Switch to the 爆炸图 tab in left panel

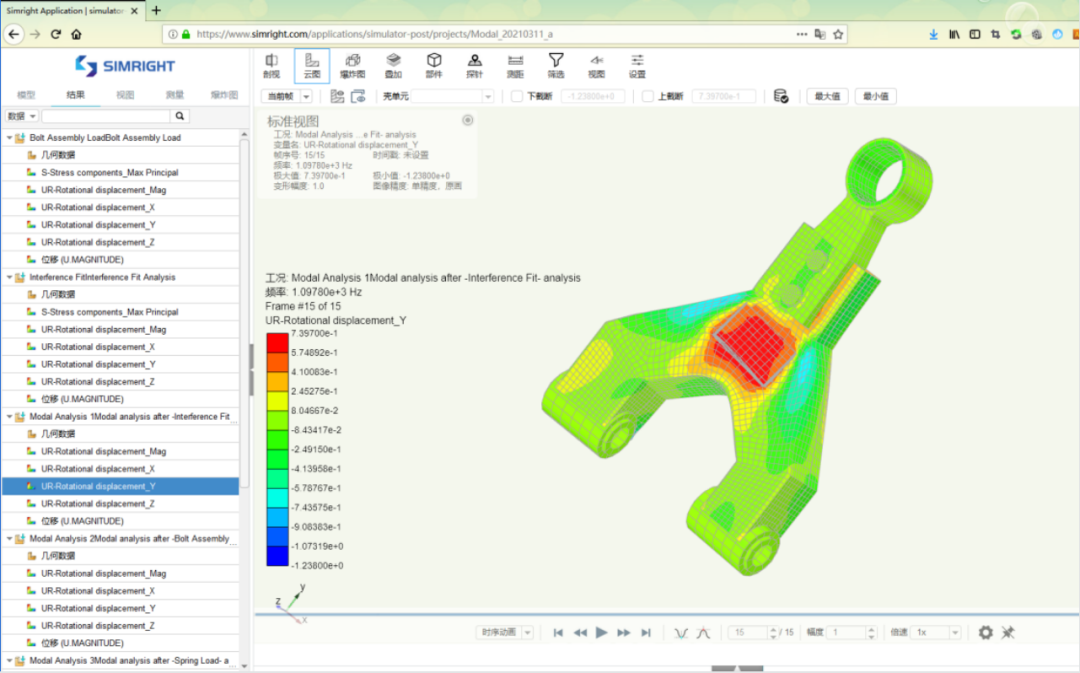click(x=224, y=95)
